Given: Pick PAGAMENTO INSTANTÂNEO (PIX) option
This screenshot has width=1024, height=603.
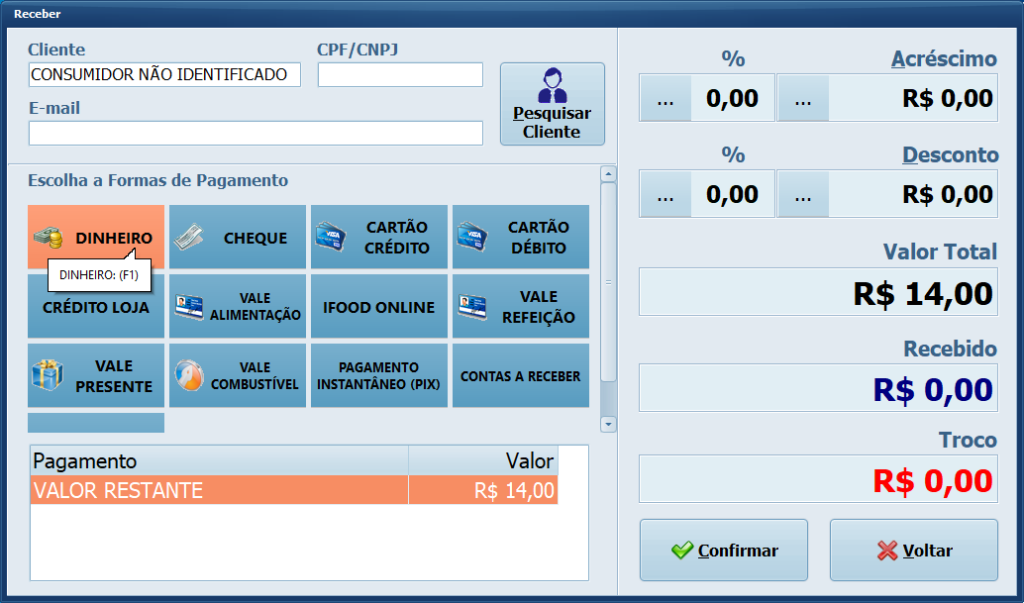Looking at the screenshot, I should (379, 376).
